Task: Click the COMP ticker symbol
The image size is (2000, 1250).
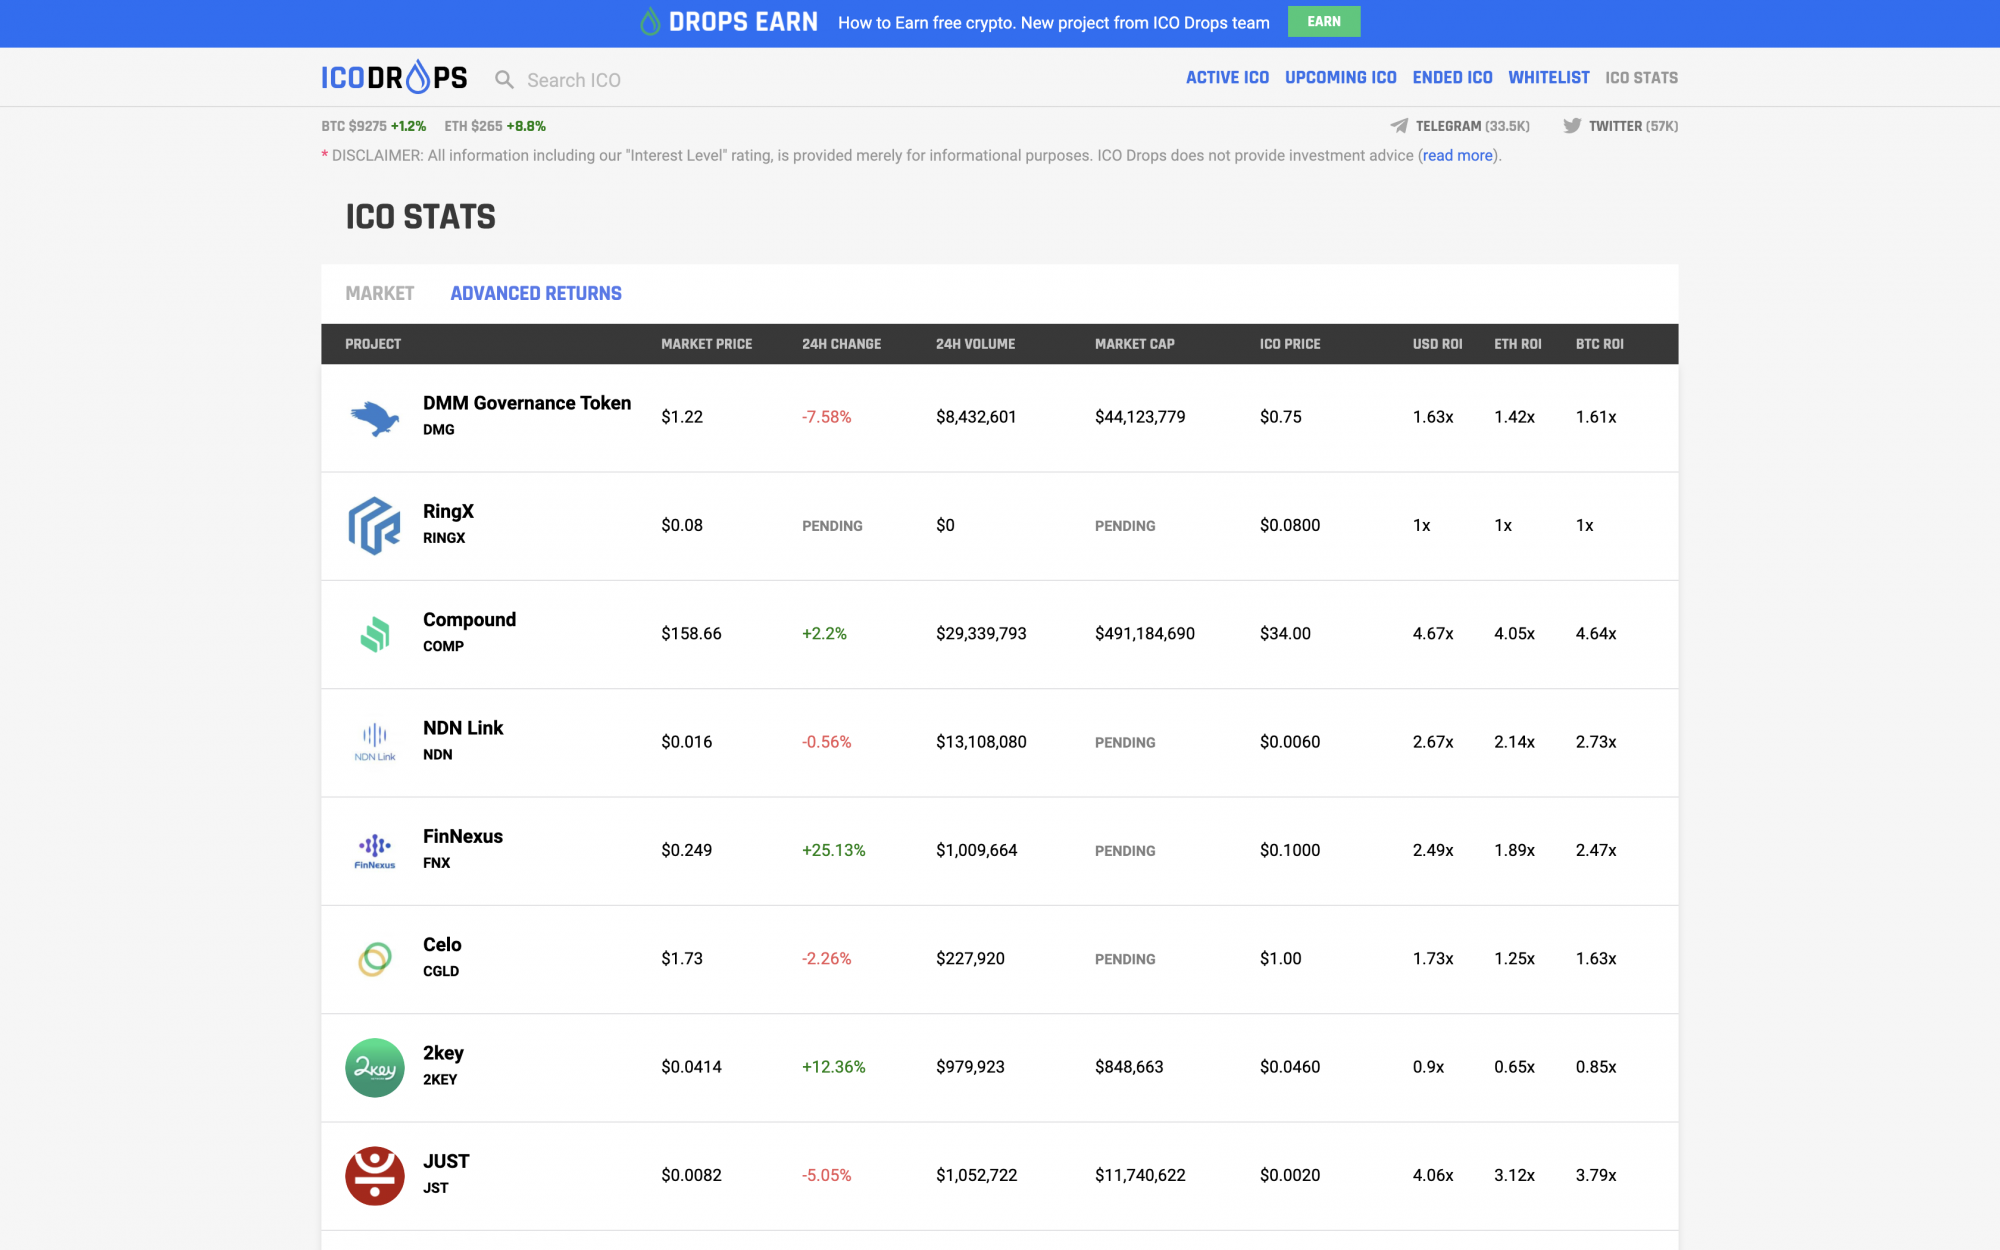Action: tap(443, 647)
